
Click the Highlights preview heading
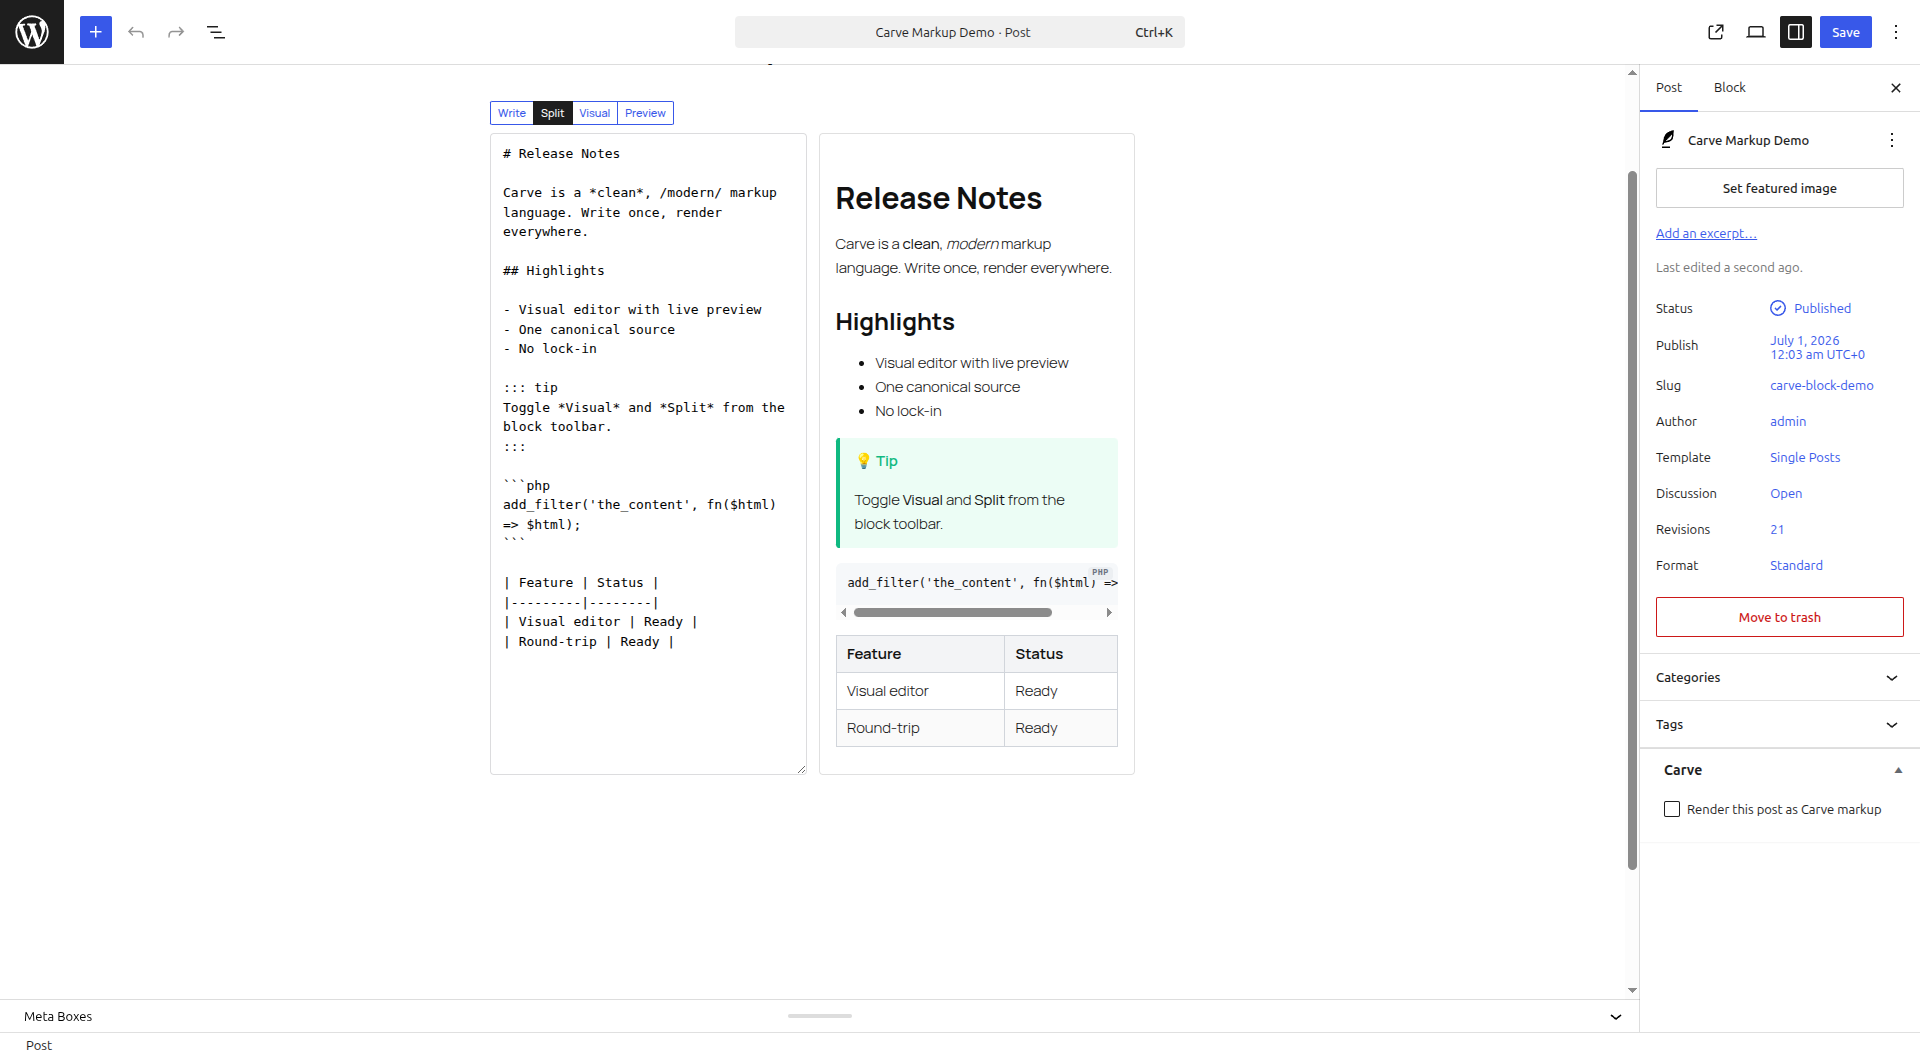pyautogui.click(x=895, y=322)
